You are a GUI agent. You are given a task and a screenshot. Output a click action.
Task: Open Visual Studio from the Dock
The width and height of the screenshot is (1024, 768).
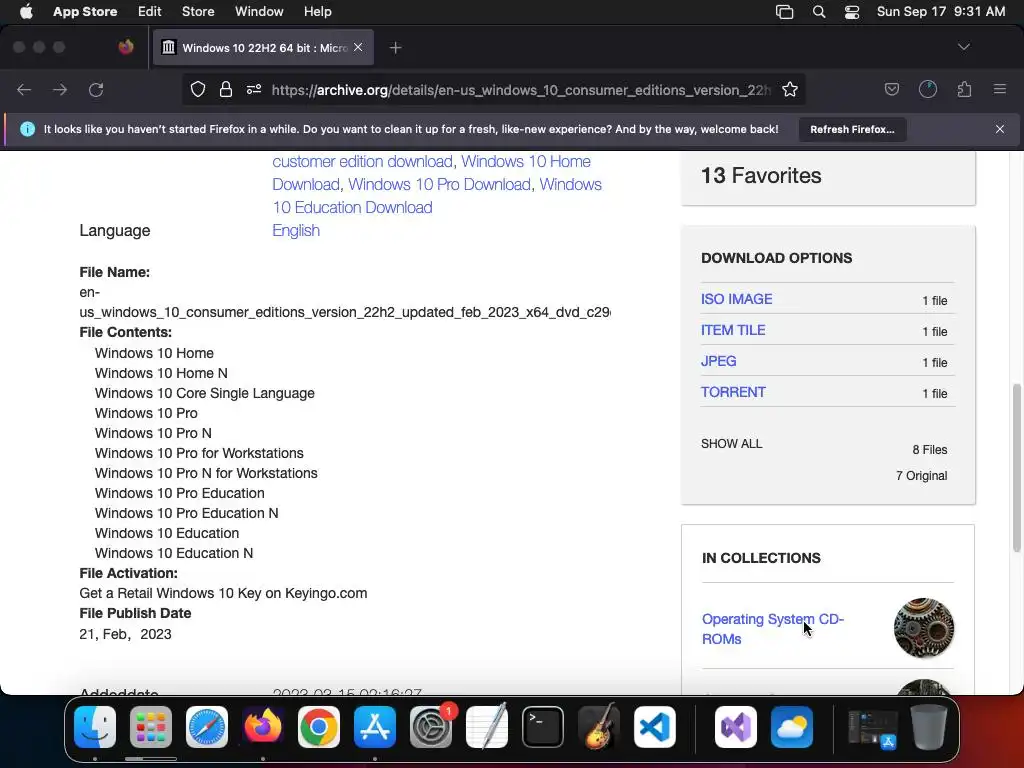736,726
